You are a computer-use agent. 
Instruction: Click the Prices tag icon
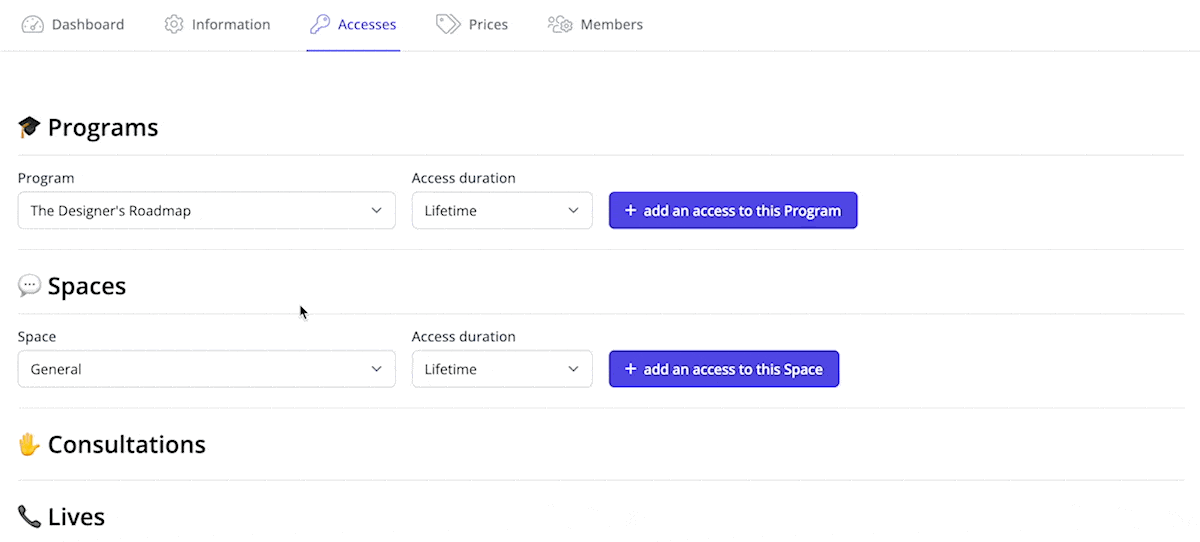[448, 24]
